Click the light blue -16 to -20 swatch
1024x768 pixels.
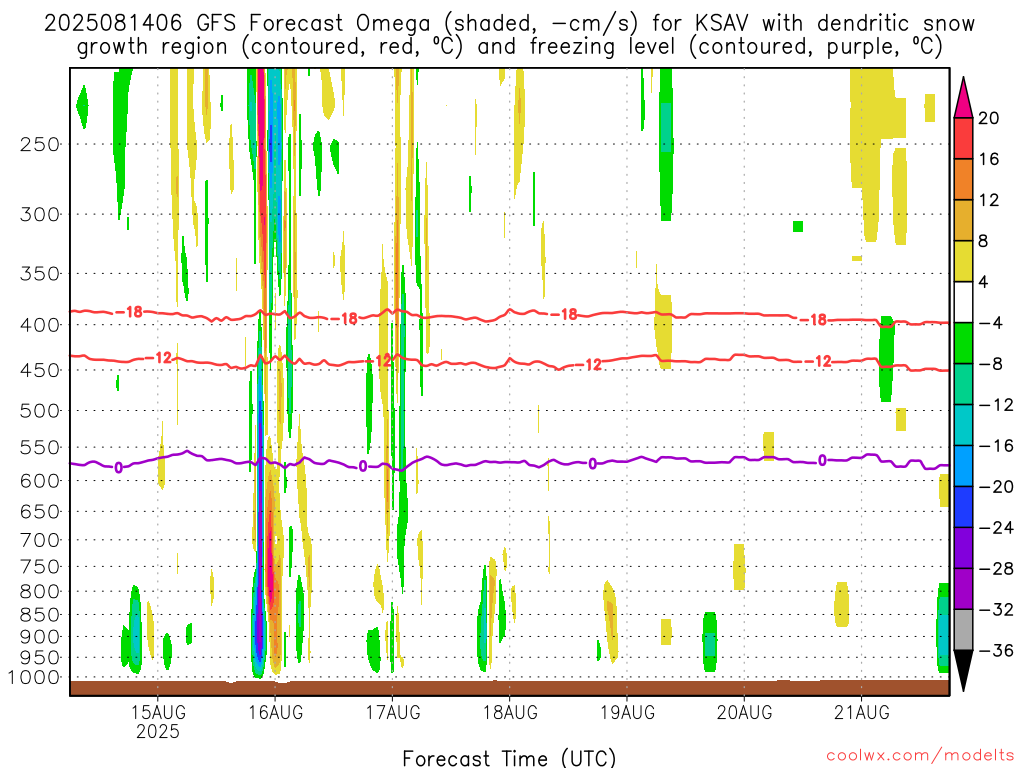(x=963, y=466)
